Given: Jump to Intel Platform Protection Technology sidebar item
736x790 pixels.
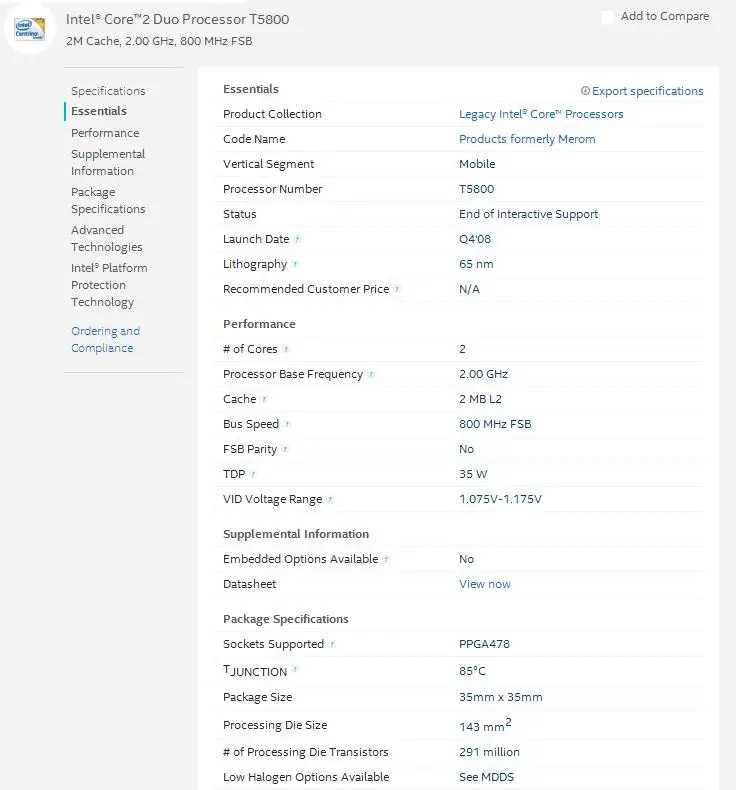Looking at the screenshot, I should point(109,285).
